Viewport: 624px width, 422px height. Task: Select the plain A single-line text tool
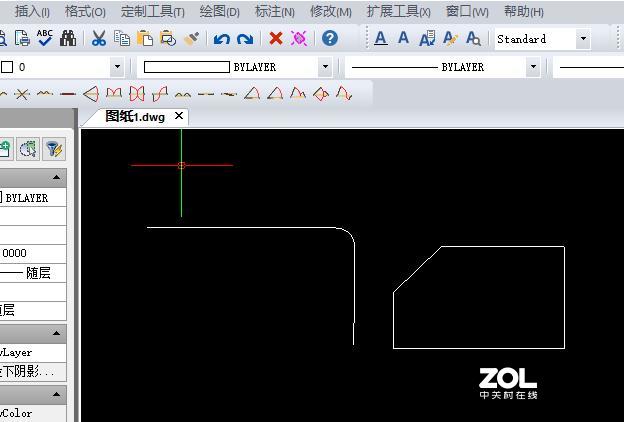click(403, 38)
